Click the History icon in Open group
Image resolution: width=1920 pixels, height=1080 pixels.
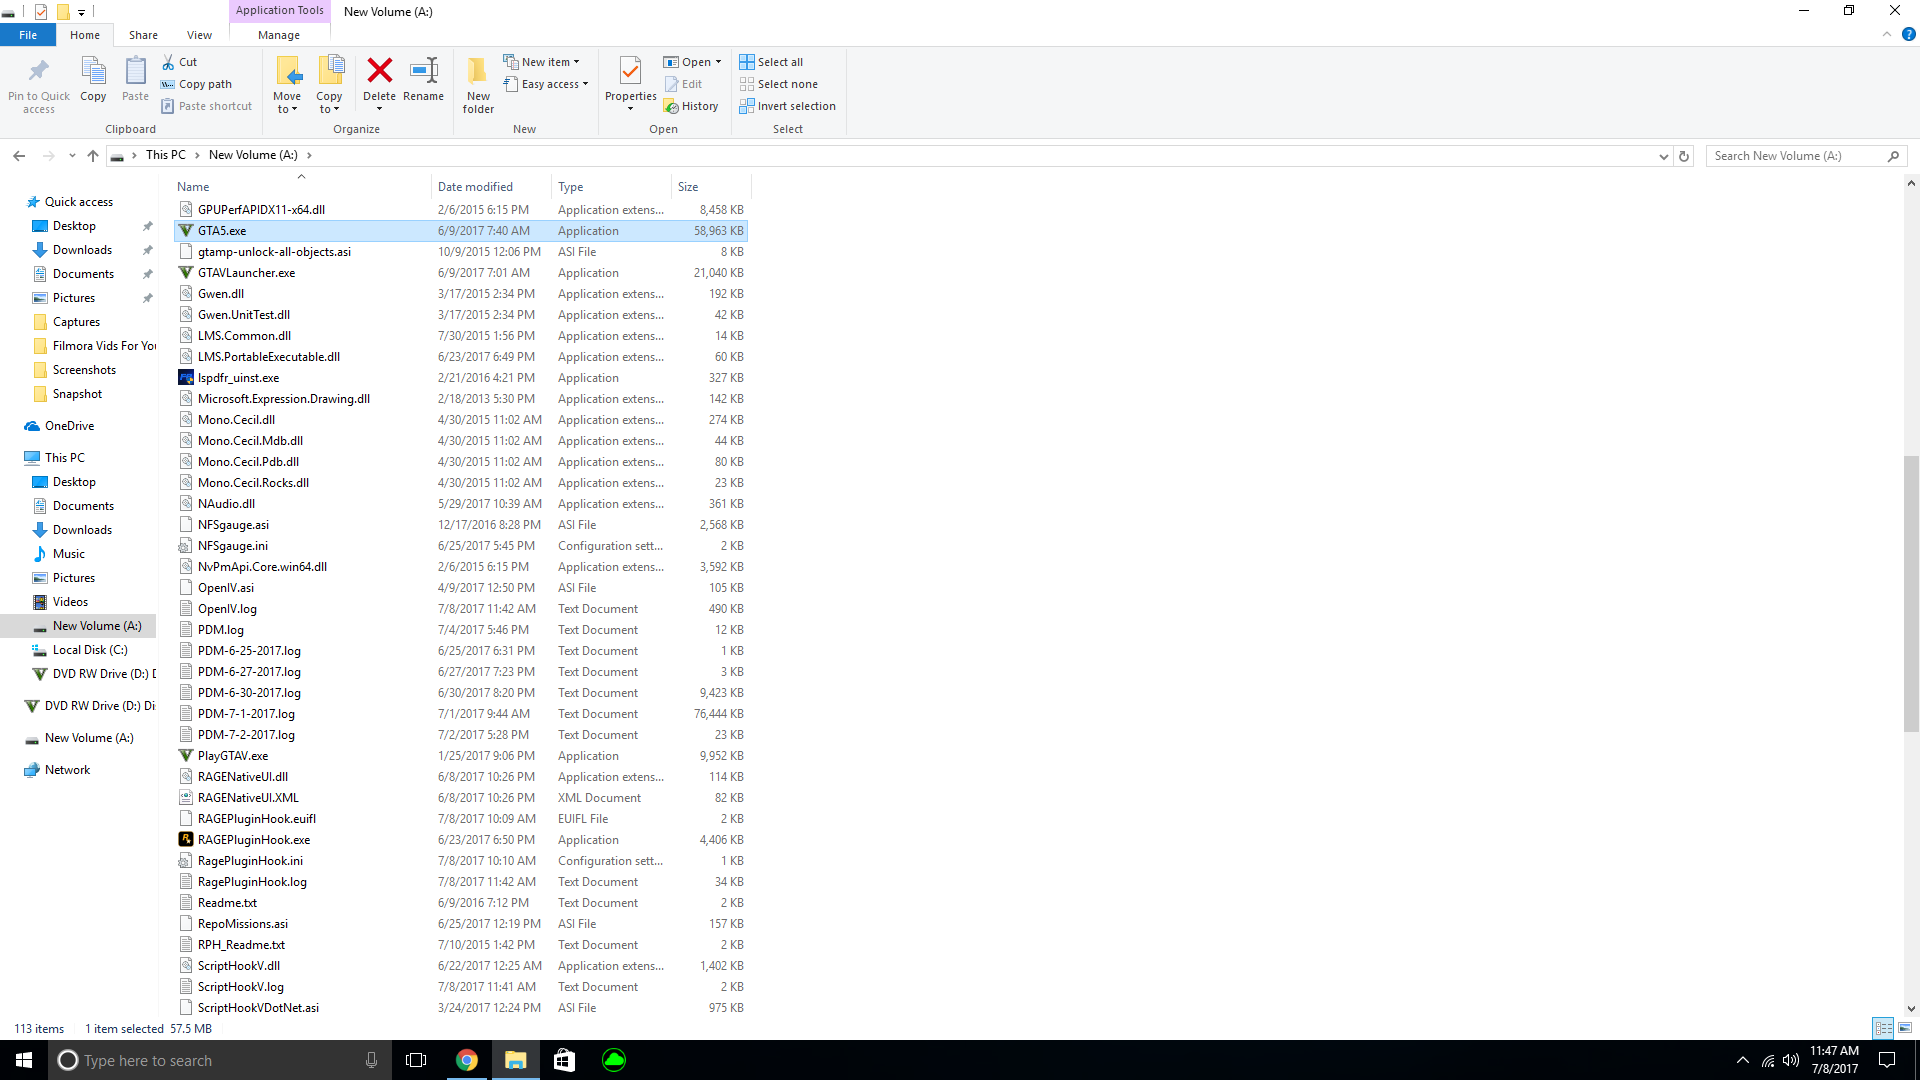691,106
